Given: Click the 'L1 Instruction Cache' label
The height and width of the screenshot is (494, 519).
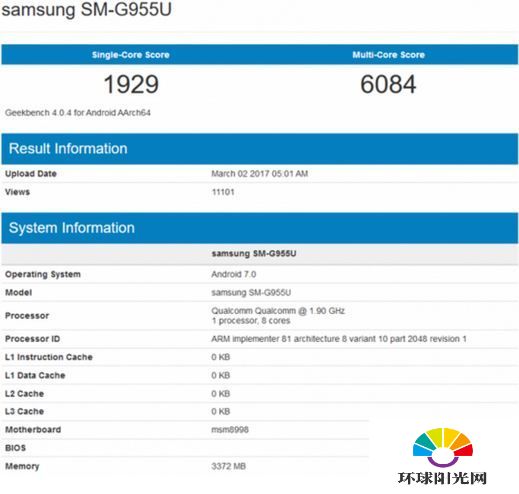Looking at the screenshot, I should coord(49,357).
